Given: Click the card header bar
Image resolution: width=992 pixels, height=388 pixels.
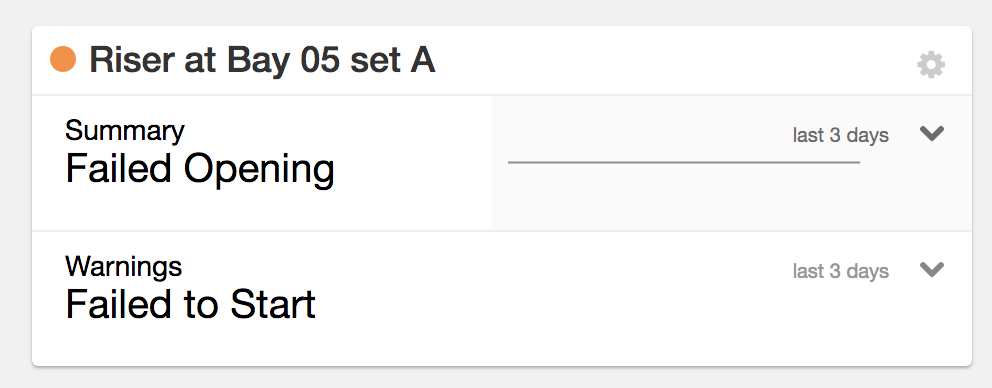Looking at the screenshot, I should [502, 61].
